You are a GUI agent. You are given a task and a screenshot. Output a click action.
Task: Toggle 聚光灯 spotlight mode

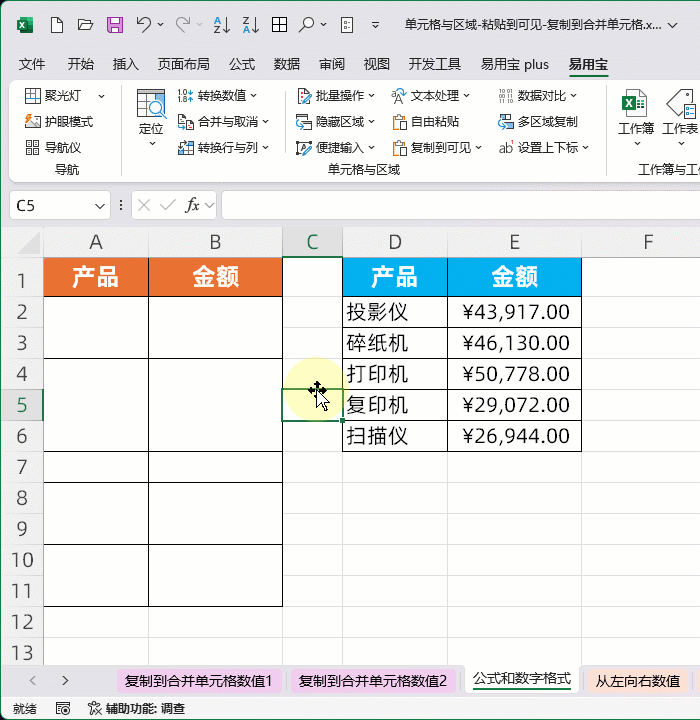click(62, 96)
